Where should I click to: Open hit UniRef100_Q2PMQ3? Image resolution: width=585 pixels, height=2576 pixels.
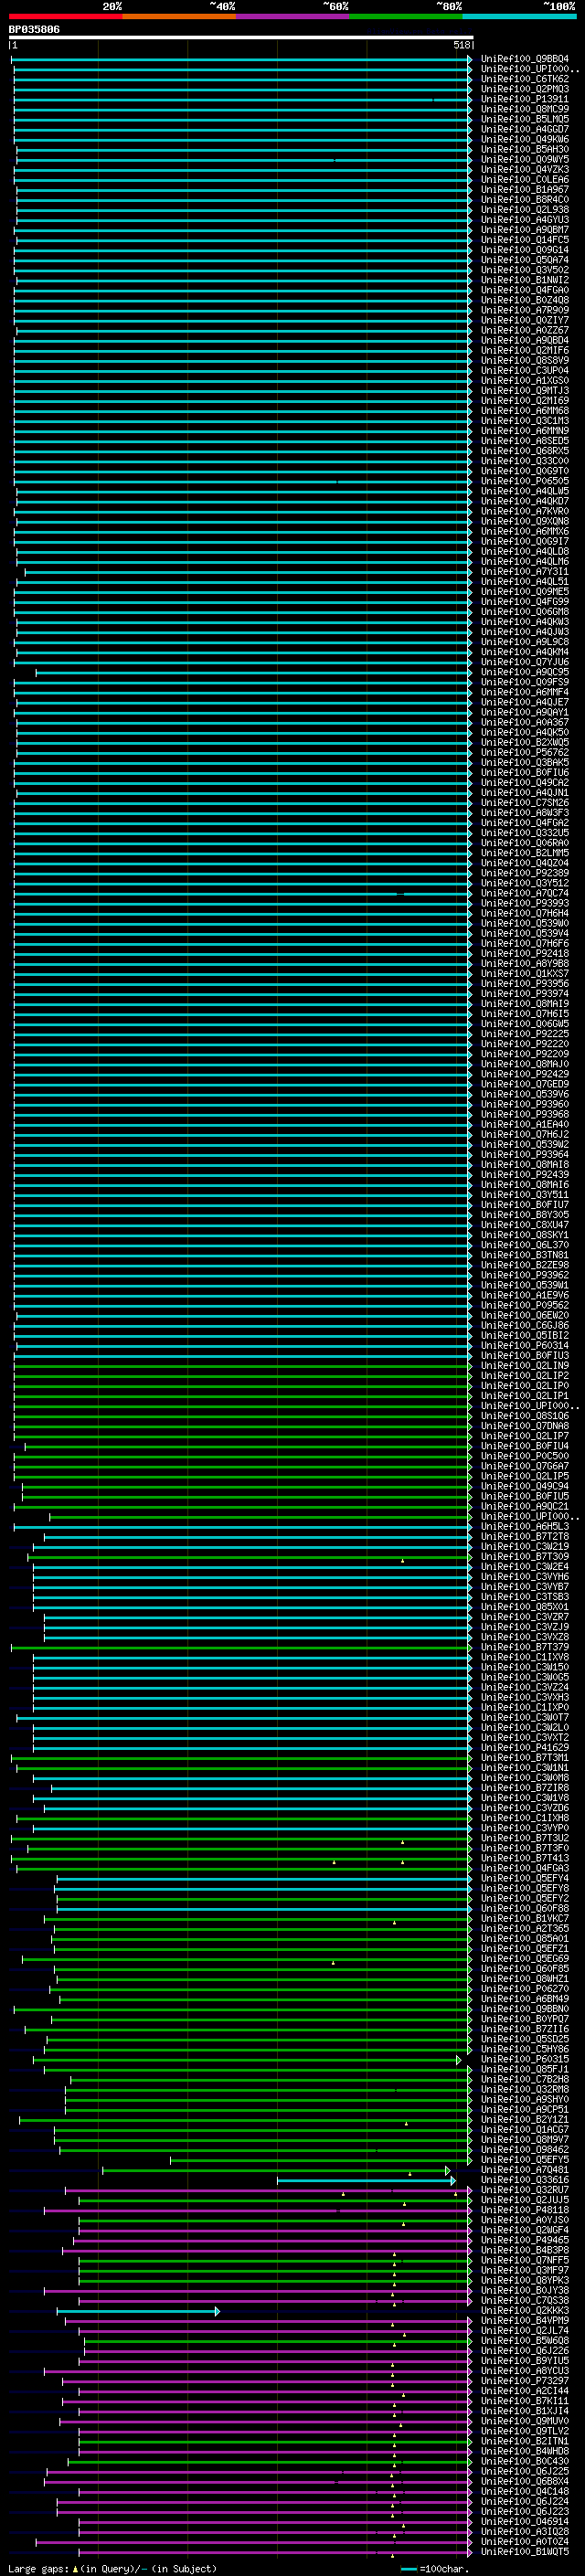(525, 89)
